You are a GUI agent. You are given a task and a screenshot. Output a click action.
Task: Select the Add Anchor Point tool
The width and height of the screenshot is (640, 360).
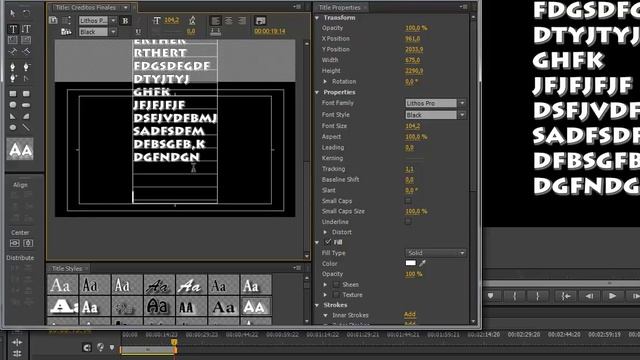pyautogui.click(x=13, y=78)
